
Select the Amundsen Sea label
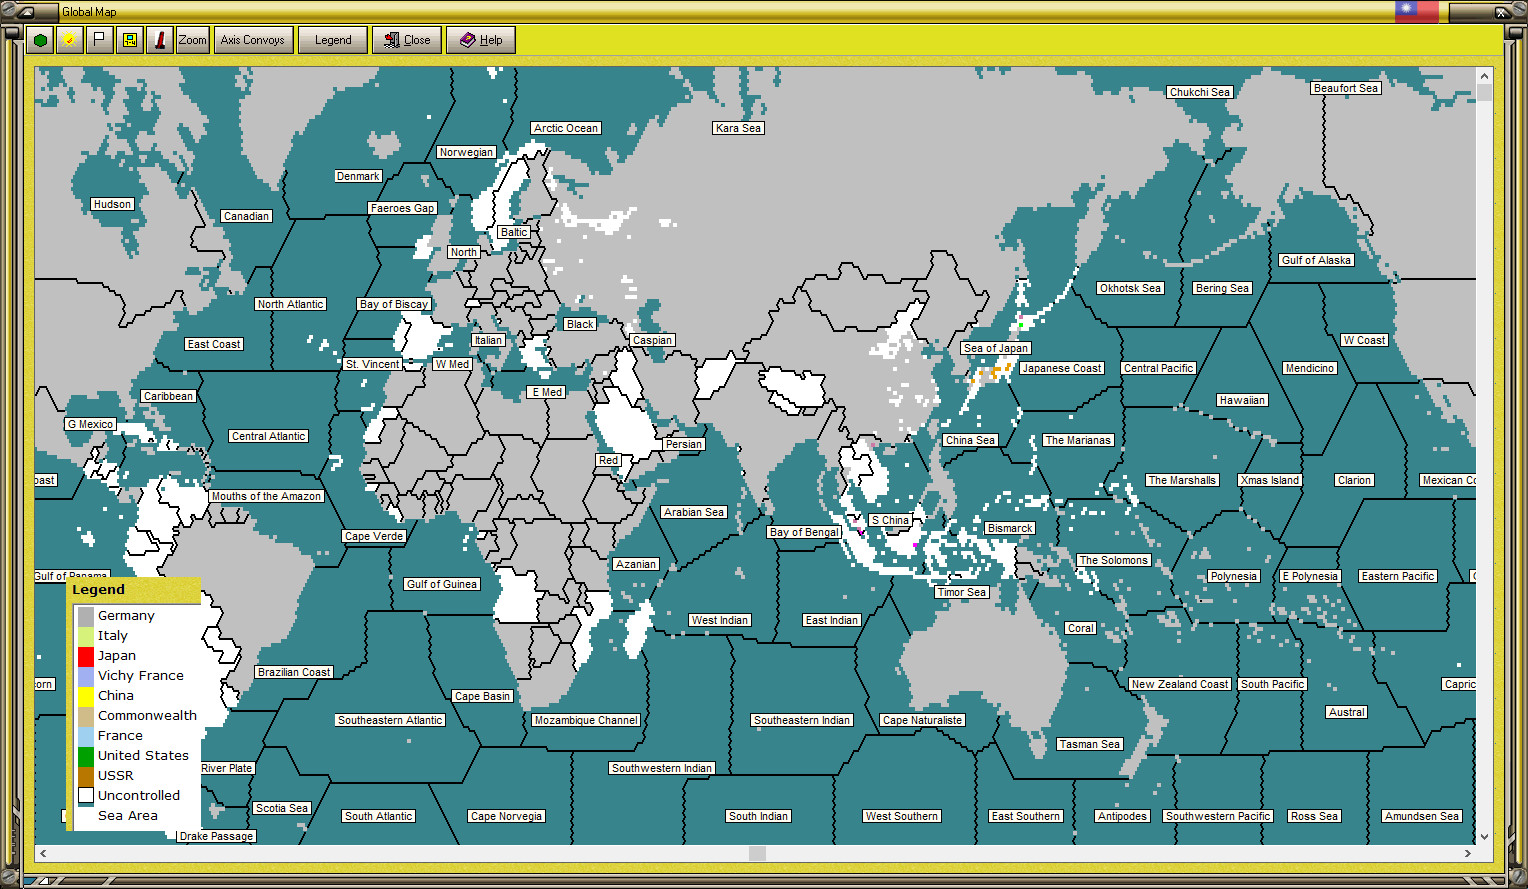1422,816
